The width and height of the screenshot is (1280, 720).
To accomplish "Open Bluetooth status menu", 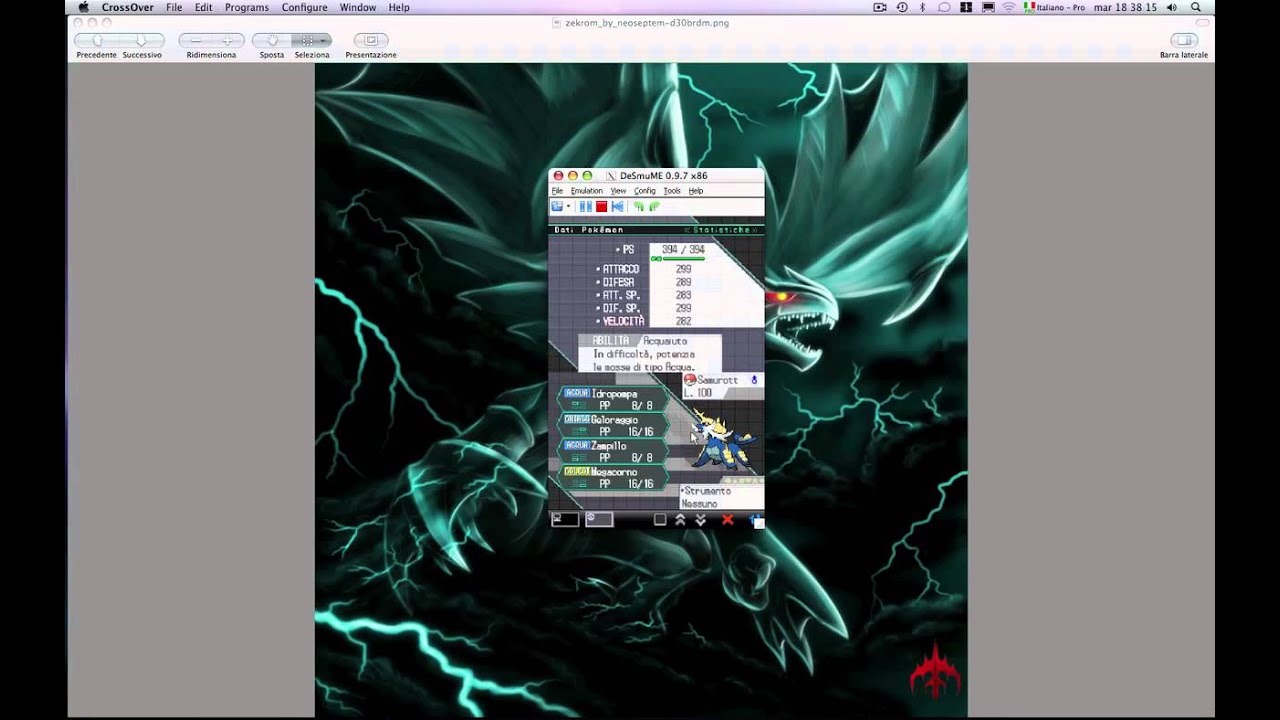I will (x=923, y=7).
